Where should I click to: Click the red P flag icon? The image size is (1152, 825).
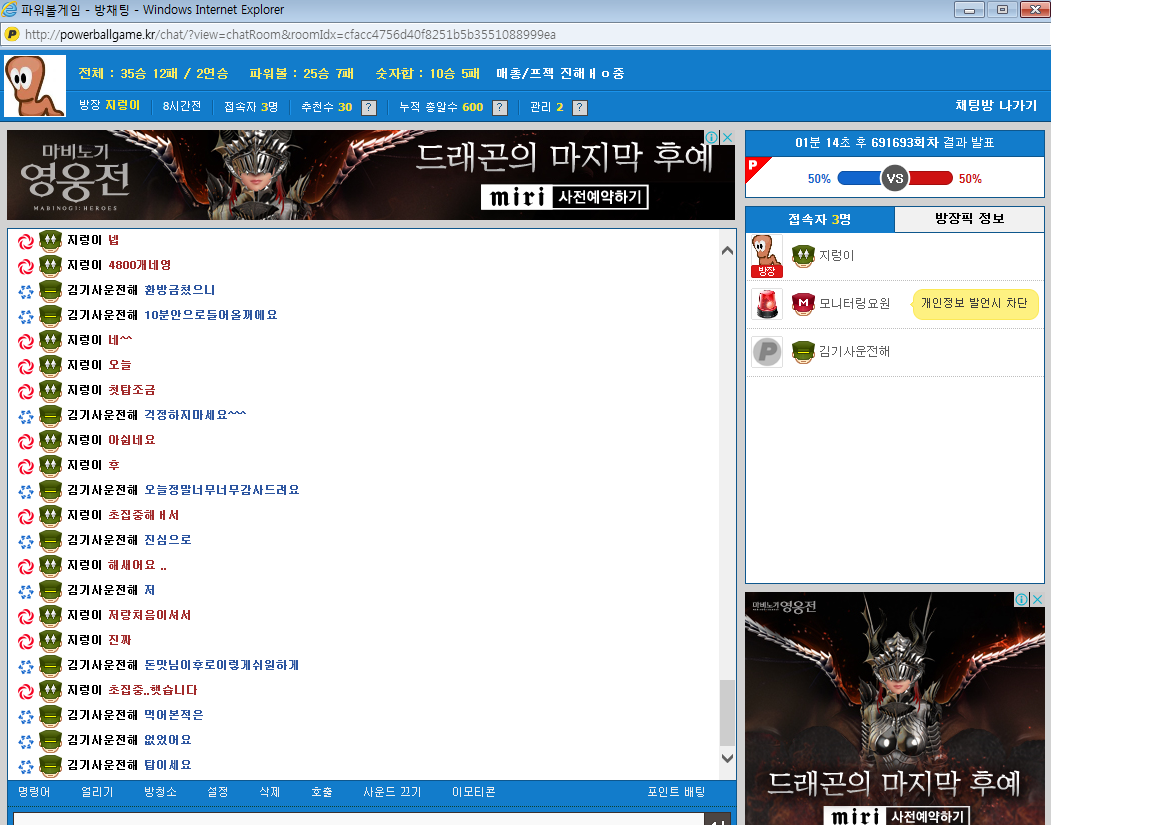757,169
